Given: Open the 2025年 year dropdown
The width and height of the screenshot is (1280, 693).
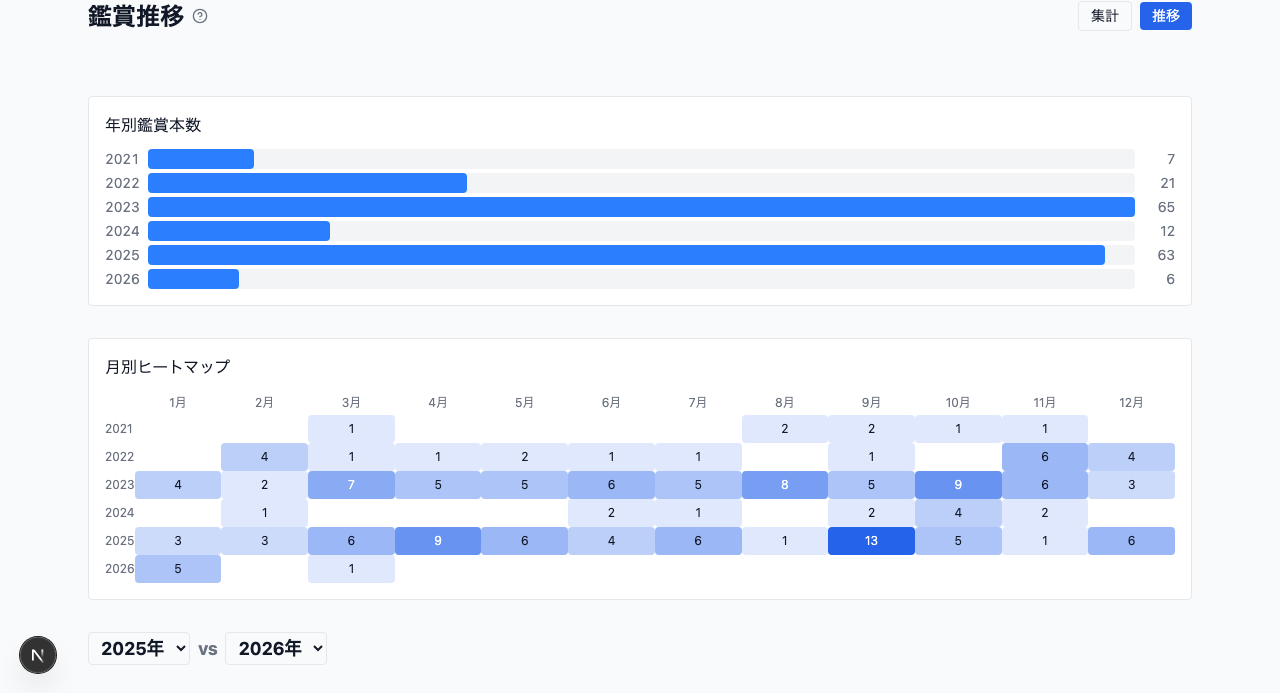Looking at the screenshot, I should tap(139, 649).
